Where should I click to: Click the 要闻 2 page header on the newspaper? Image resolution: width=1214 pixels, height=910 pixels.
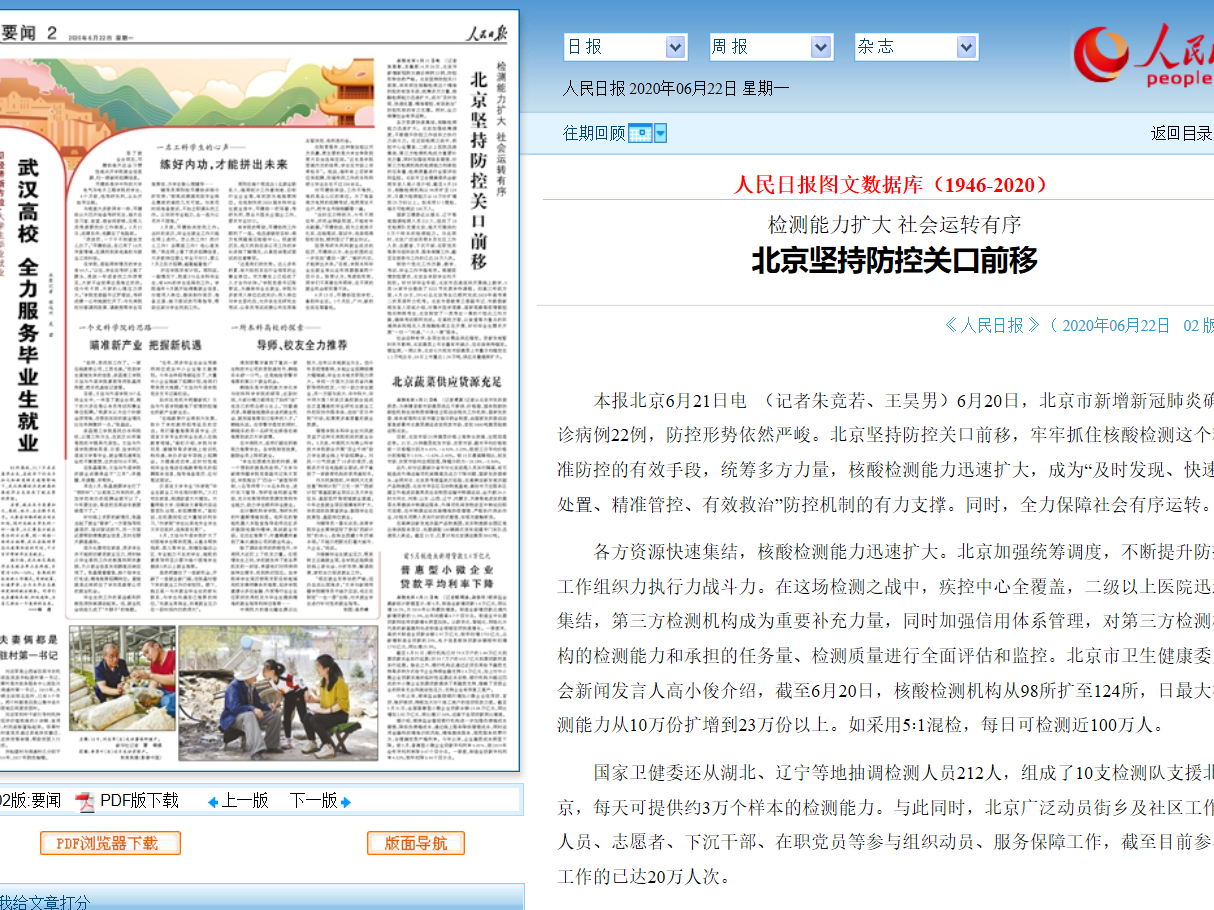[x=28, y=34]
